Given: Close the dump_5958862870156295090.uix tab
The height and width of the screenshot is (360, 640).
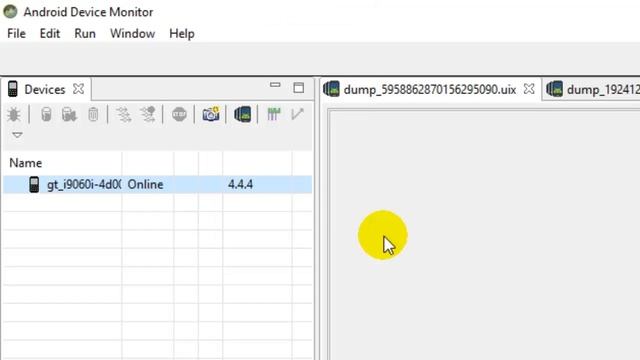Looking at the screenshot, I should coord(529,89).
